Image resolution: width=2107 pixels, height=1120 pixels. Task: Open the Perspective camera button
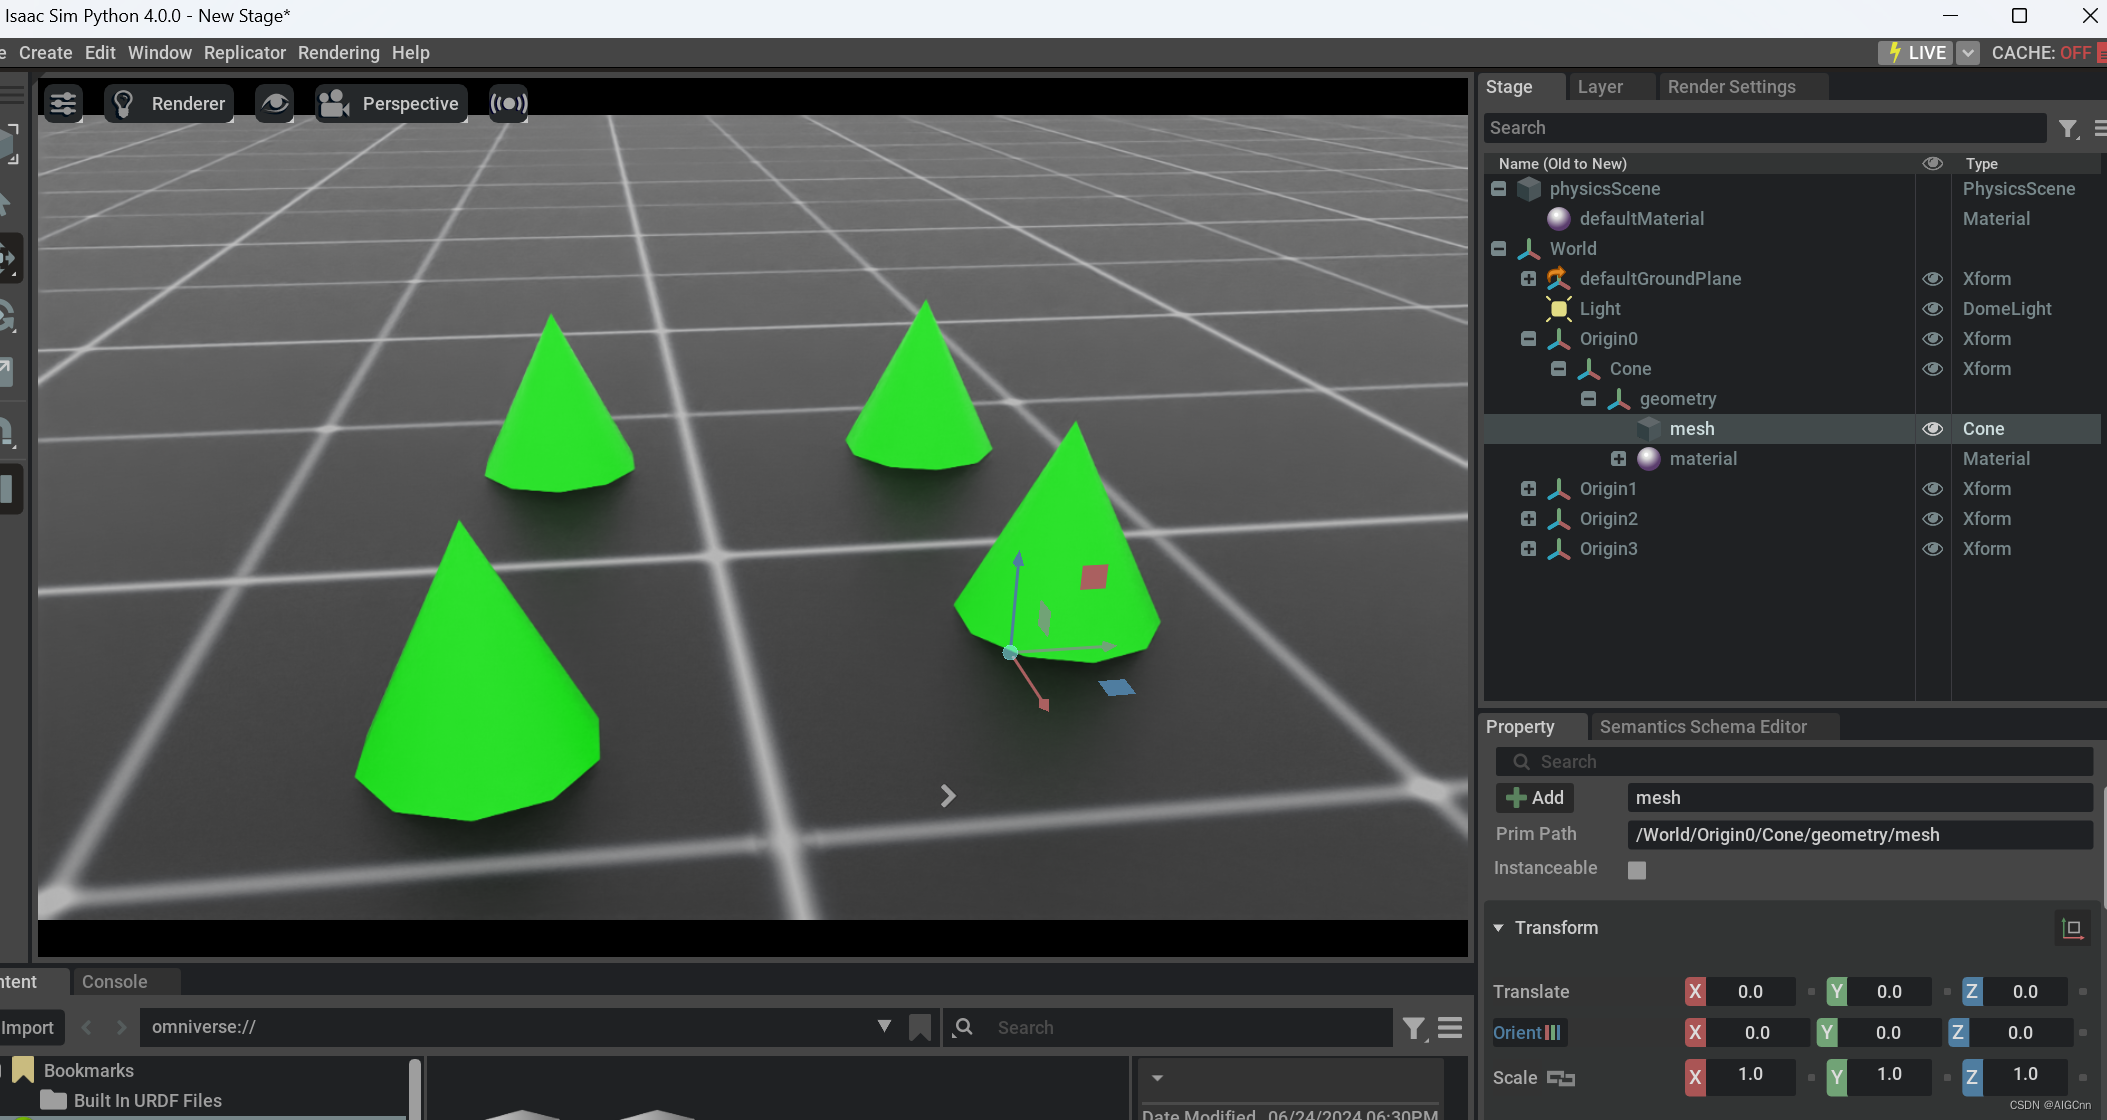391,103
